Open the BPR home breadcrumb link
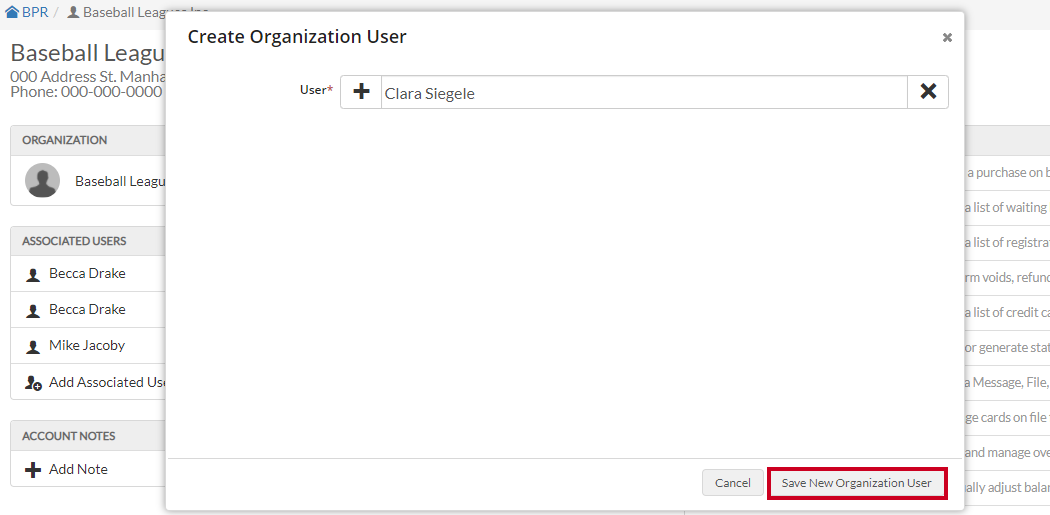This screenshot has width=1050, height=515. pyautogui.click(x=27, y=12)
